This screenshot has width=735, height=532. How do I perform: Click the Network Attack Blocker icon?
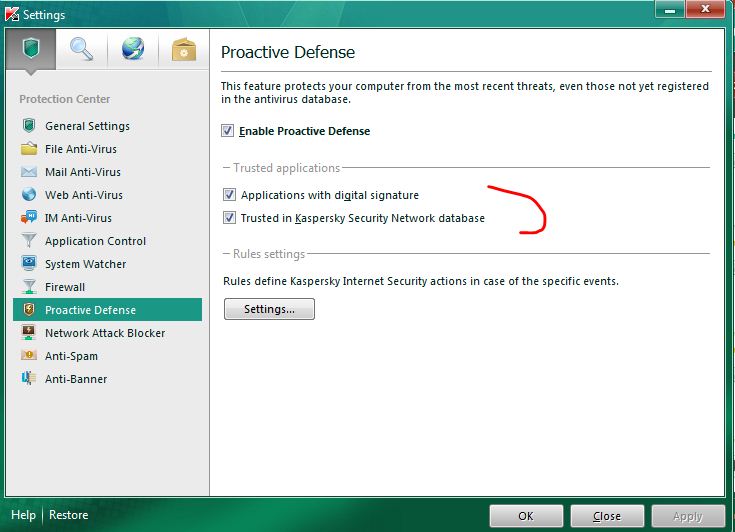(x=29, y=332)
